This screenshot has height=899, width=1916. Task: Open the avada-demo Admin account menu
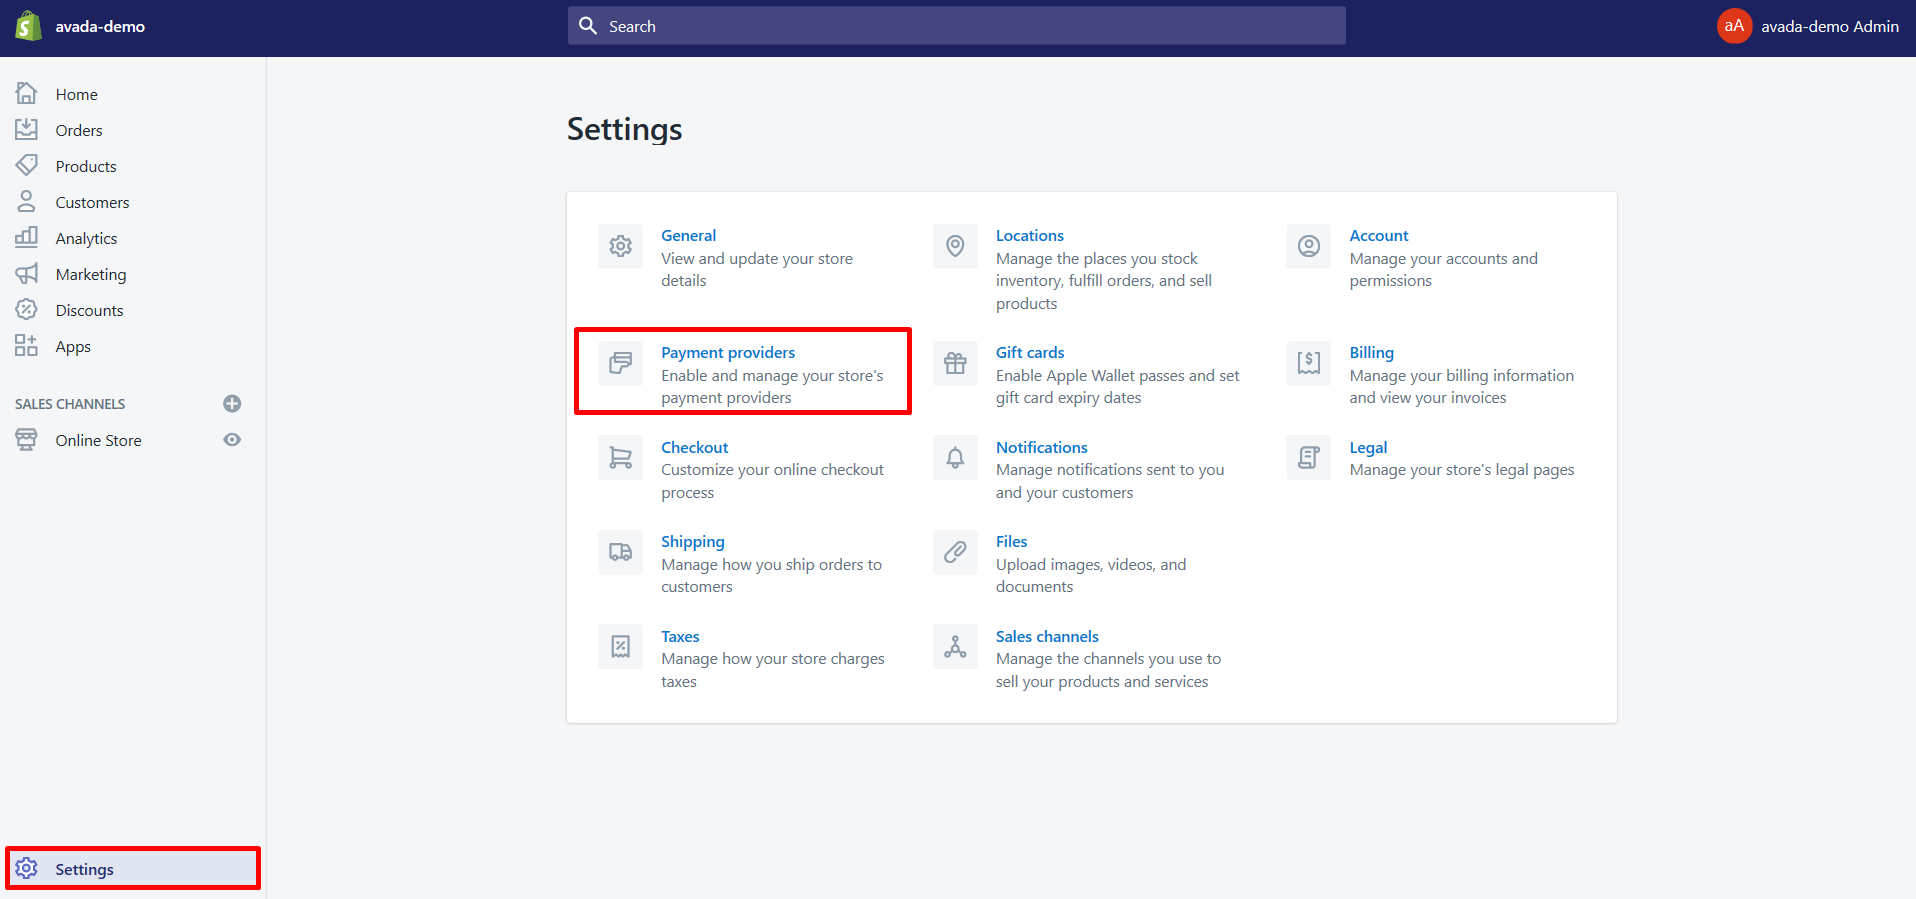(1808, 26)
